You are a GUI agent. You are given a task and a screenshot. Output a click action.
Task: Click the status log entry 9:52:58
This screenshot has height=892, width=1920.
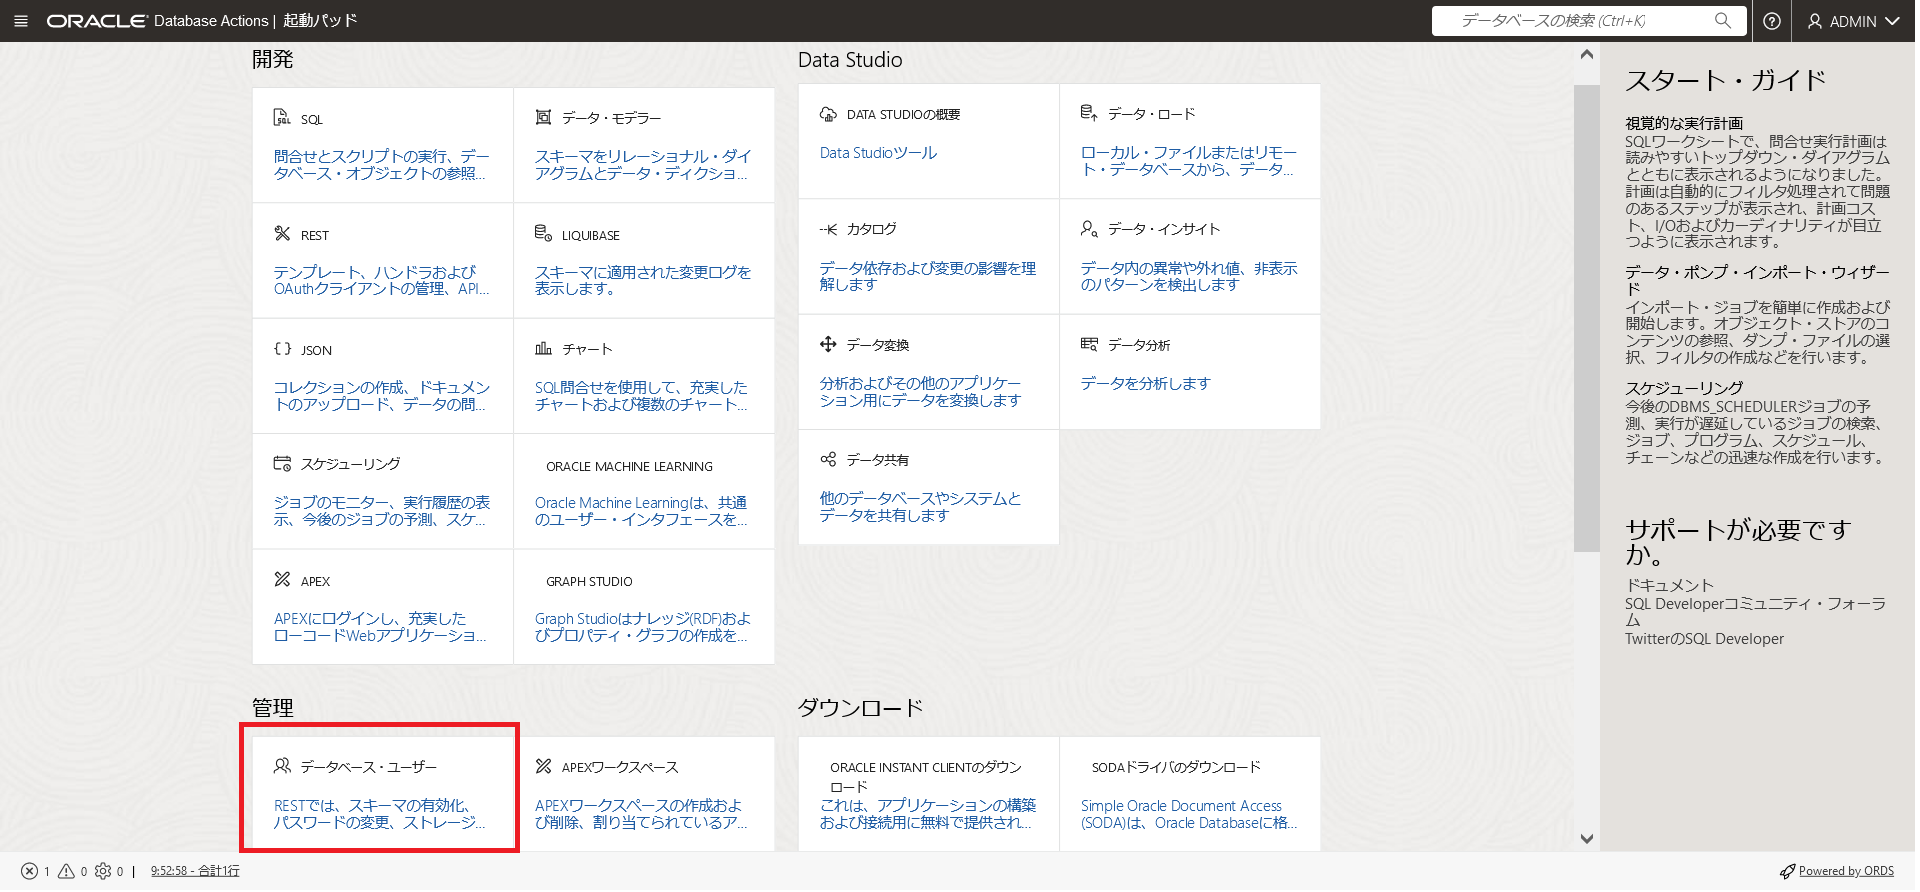[195, 871]
